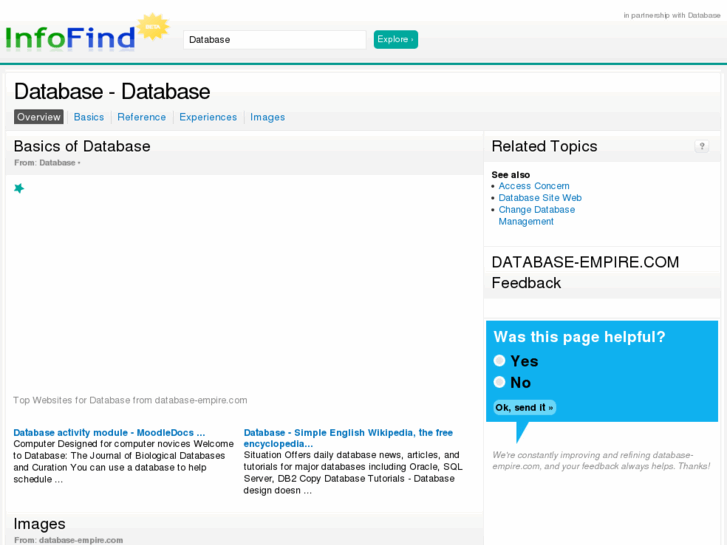Submit feedback with Ok, send it button
The width and height of the screenshot is (727, 545).
(524, 408)
